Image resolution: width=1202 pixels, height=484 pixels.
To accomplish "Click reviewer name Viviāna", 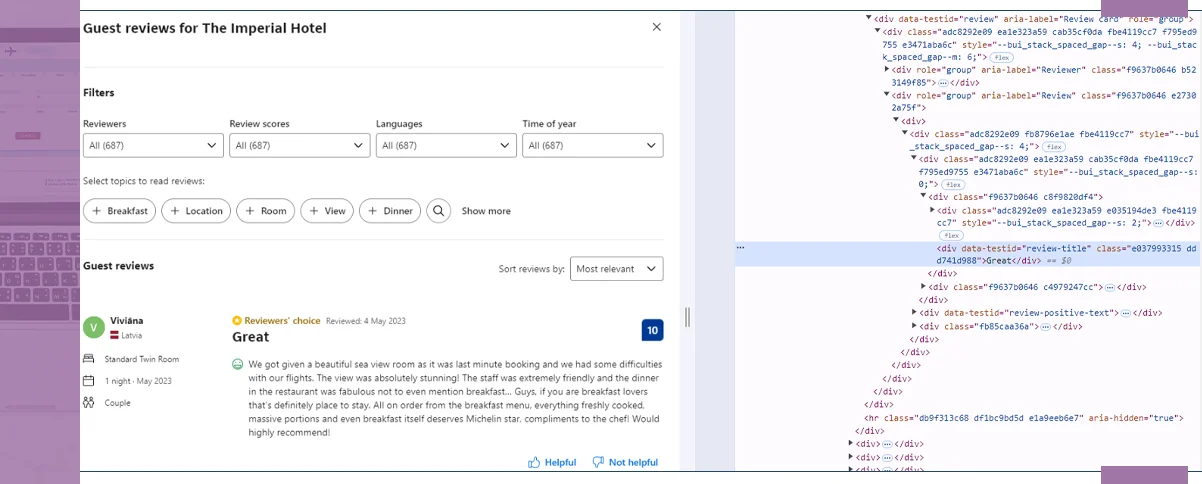I will [127, 321].
